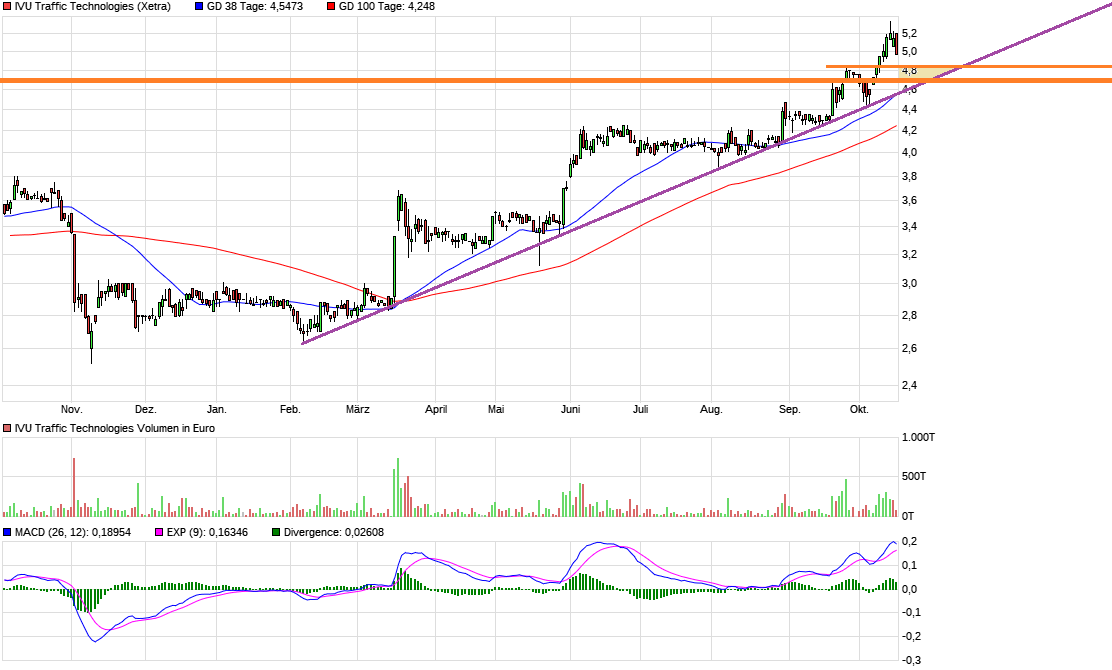Click the 2,6 price axis value

tap(909, 348)
